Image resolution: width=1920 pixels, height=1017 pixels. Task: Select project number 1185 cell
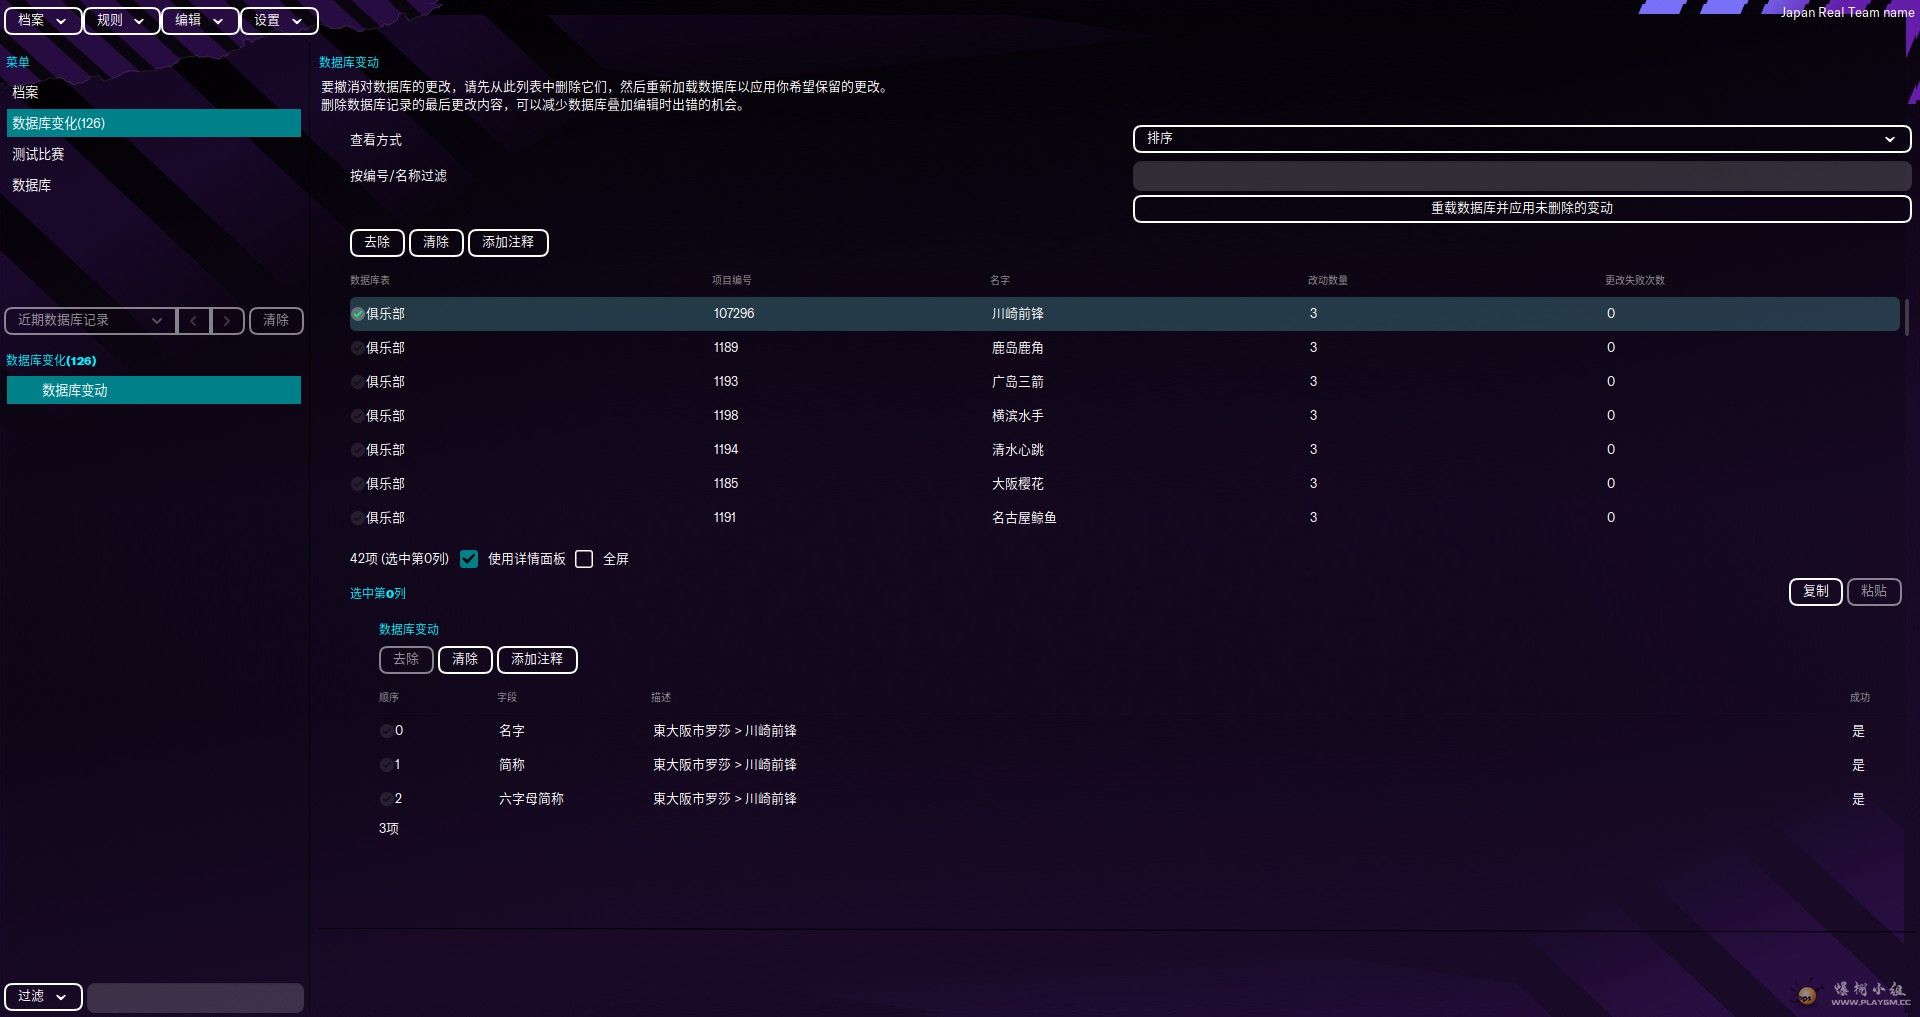pos(726,484)
